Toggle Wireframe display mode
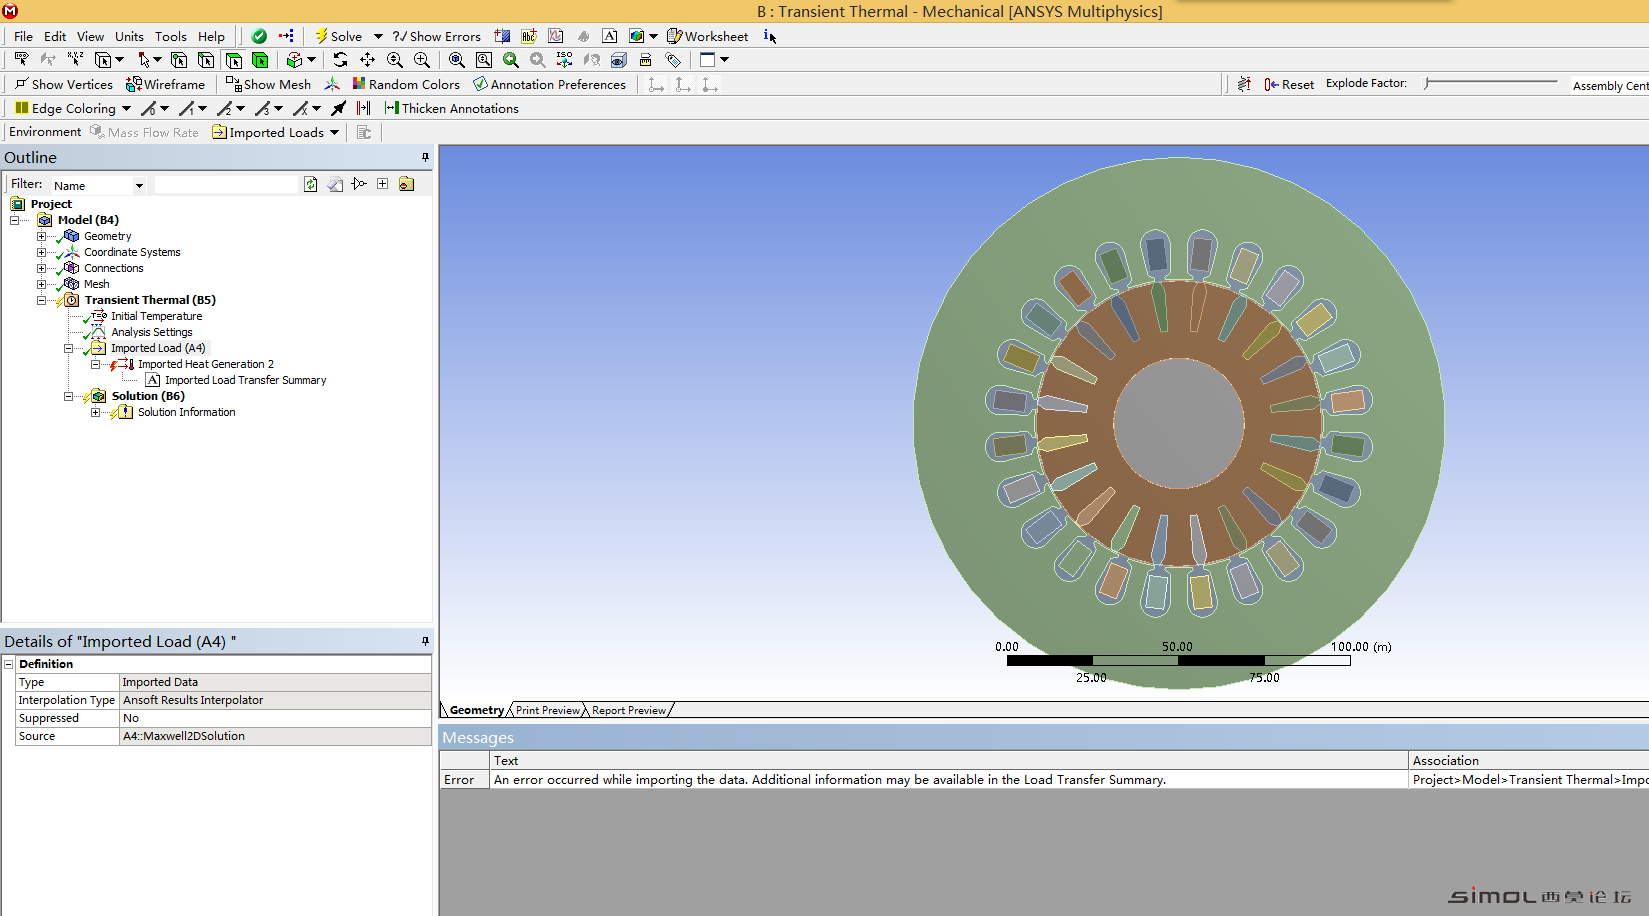 coord(165,84)
